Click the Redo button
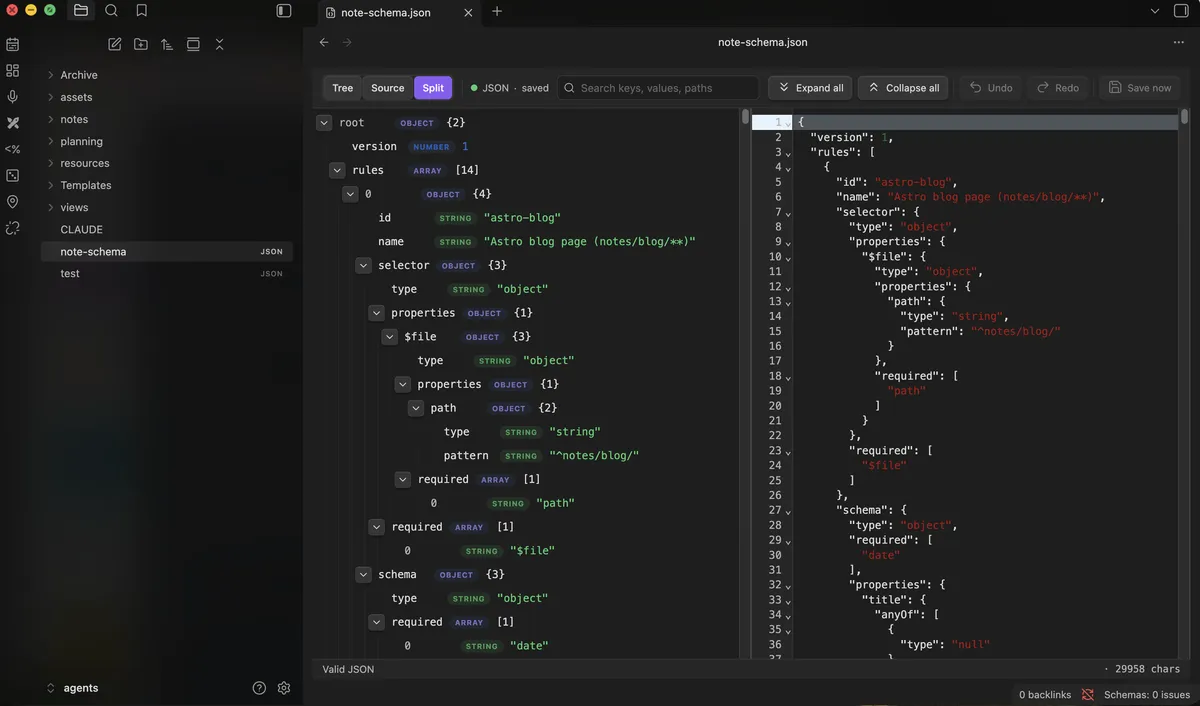 [x=1058, y=88]
